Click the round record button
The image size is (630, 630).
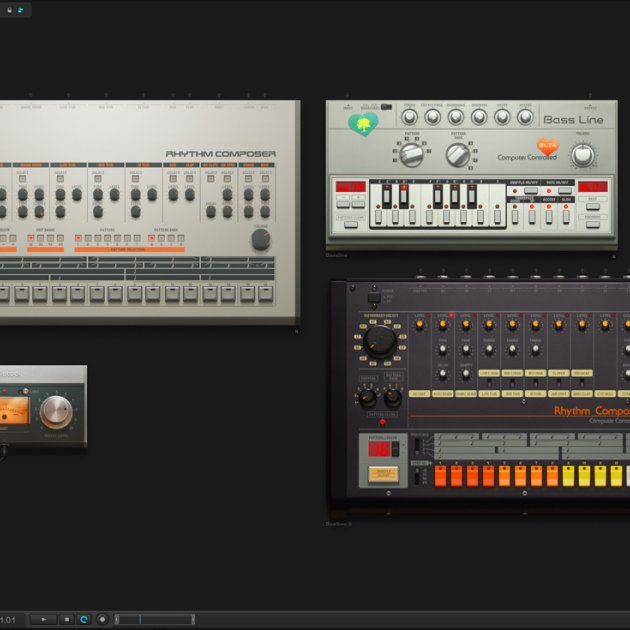point(102,620)
